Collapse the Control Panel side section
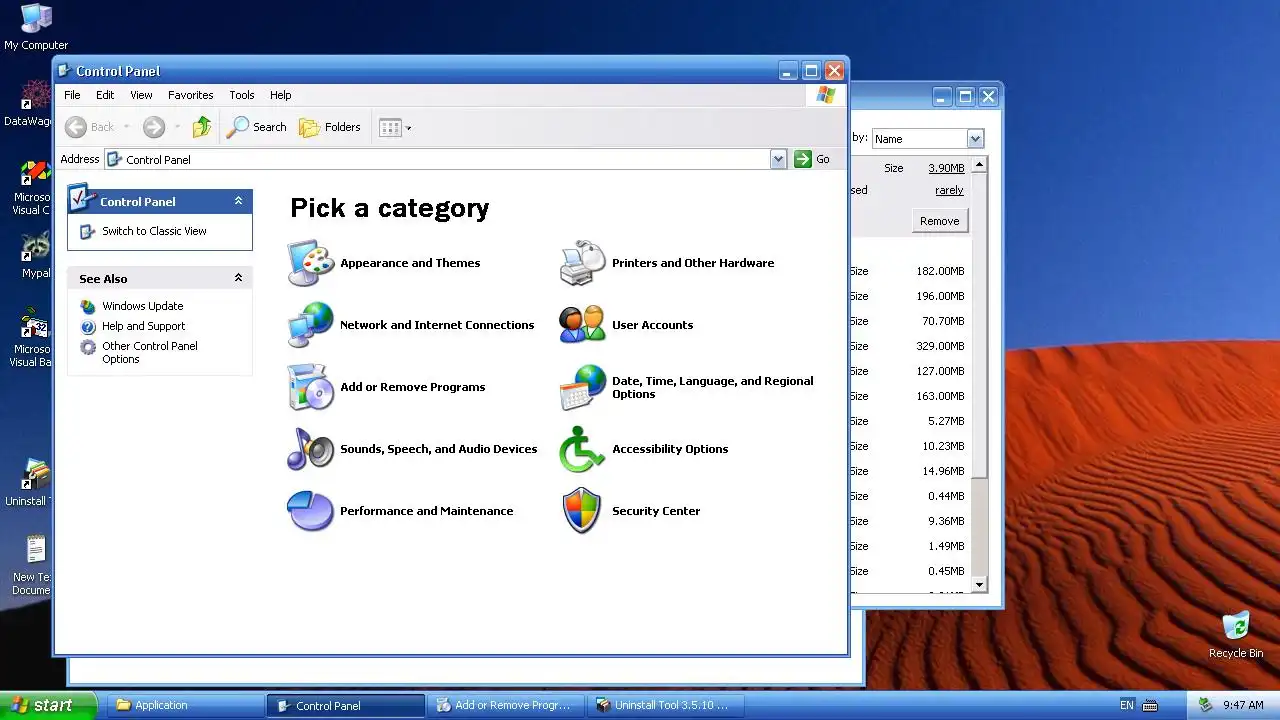 point(238,201)
